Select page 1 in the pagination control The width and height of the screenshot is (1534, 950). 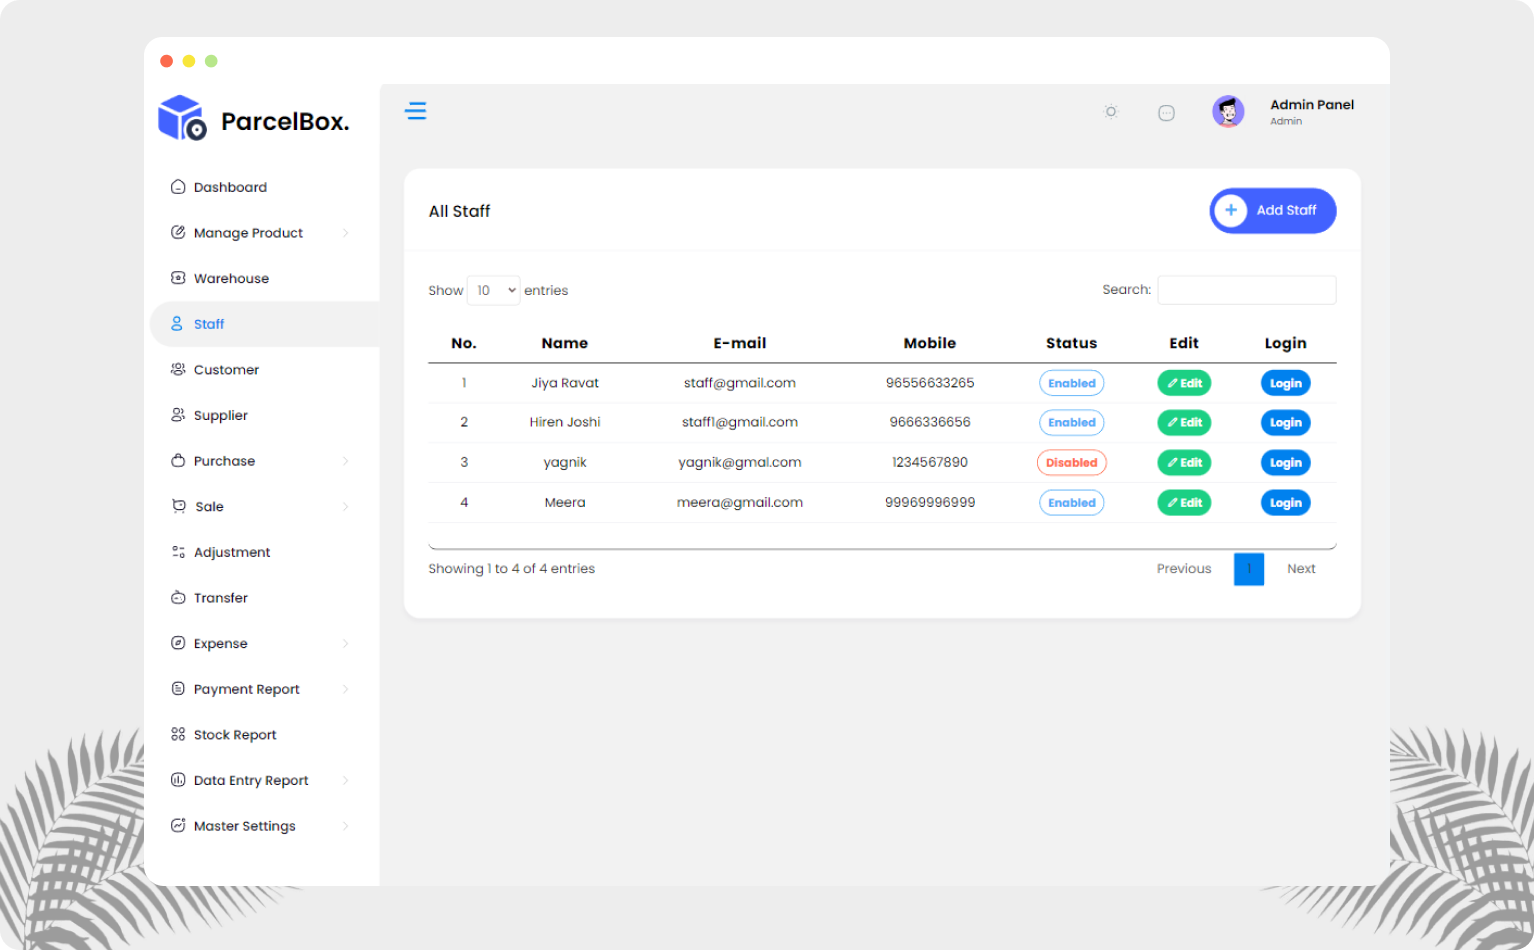tap(1248, 569)
